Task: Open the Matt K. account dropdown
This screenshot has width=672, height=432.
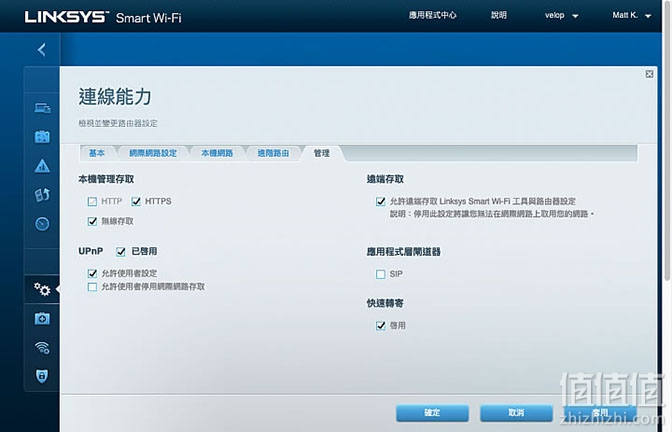Action: click(x=632, y=15)
